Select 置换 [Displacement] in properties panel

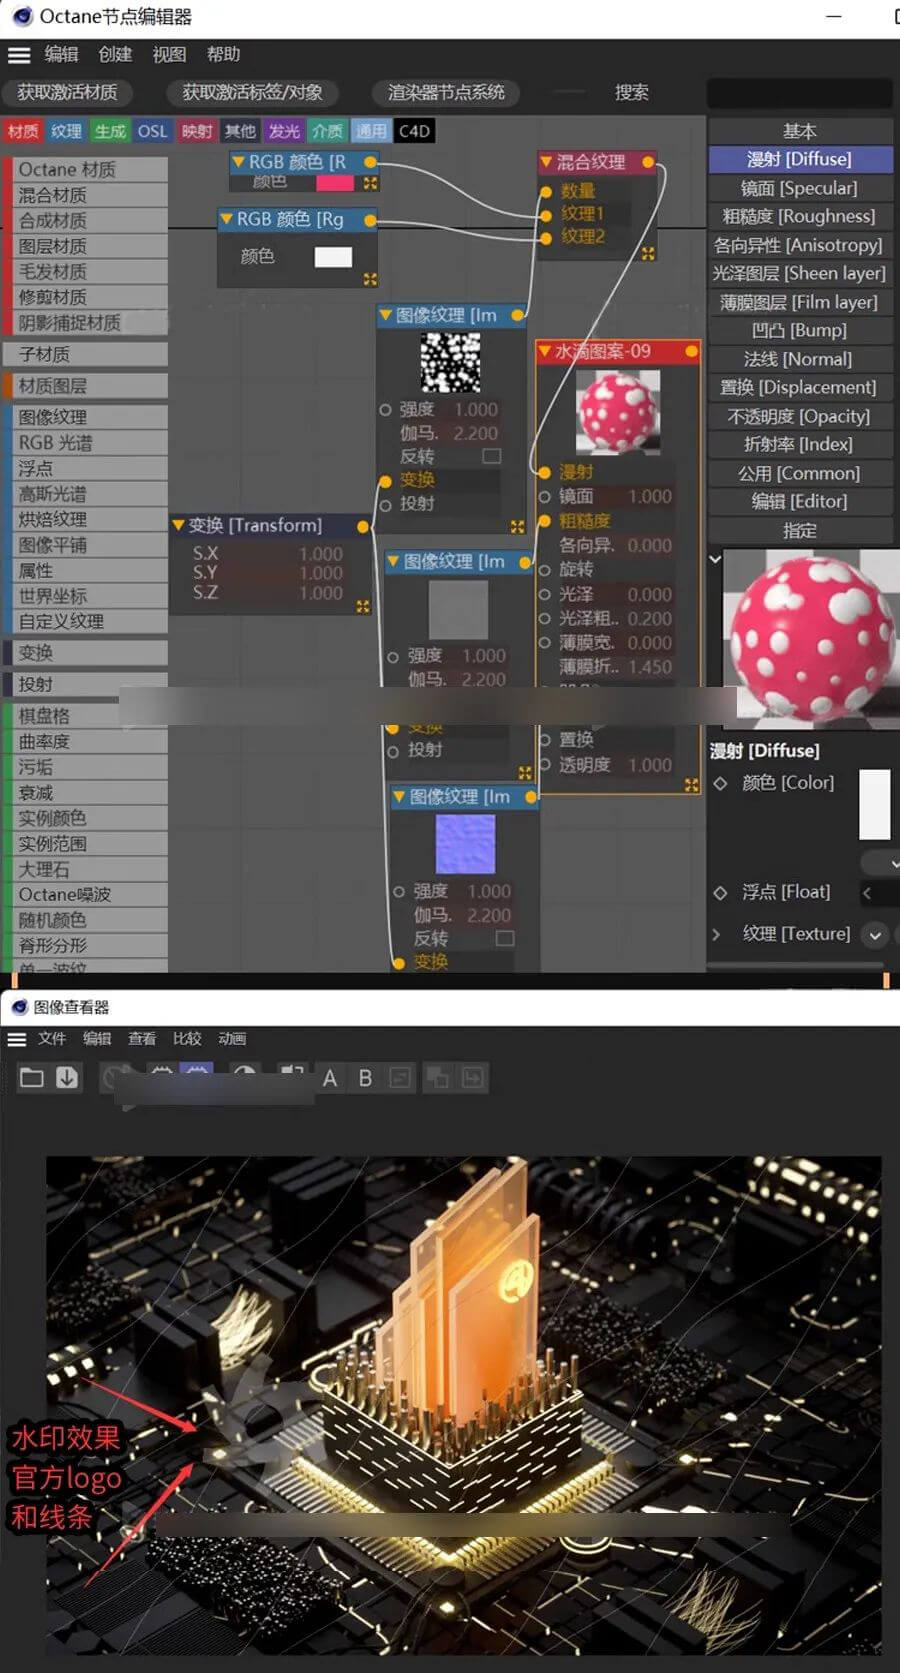(799, 387)
